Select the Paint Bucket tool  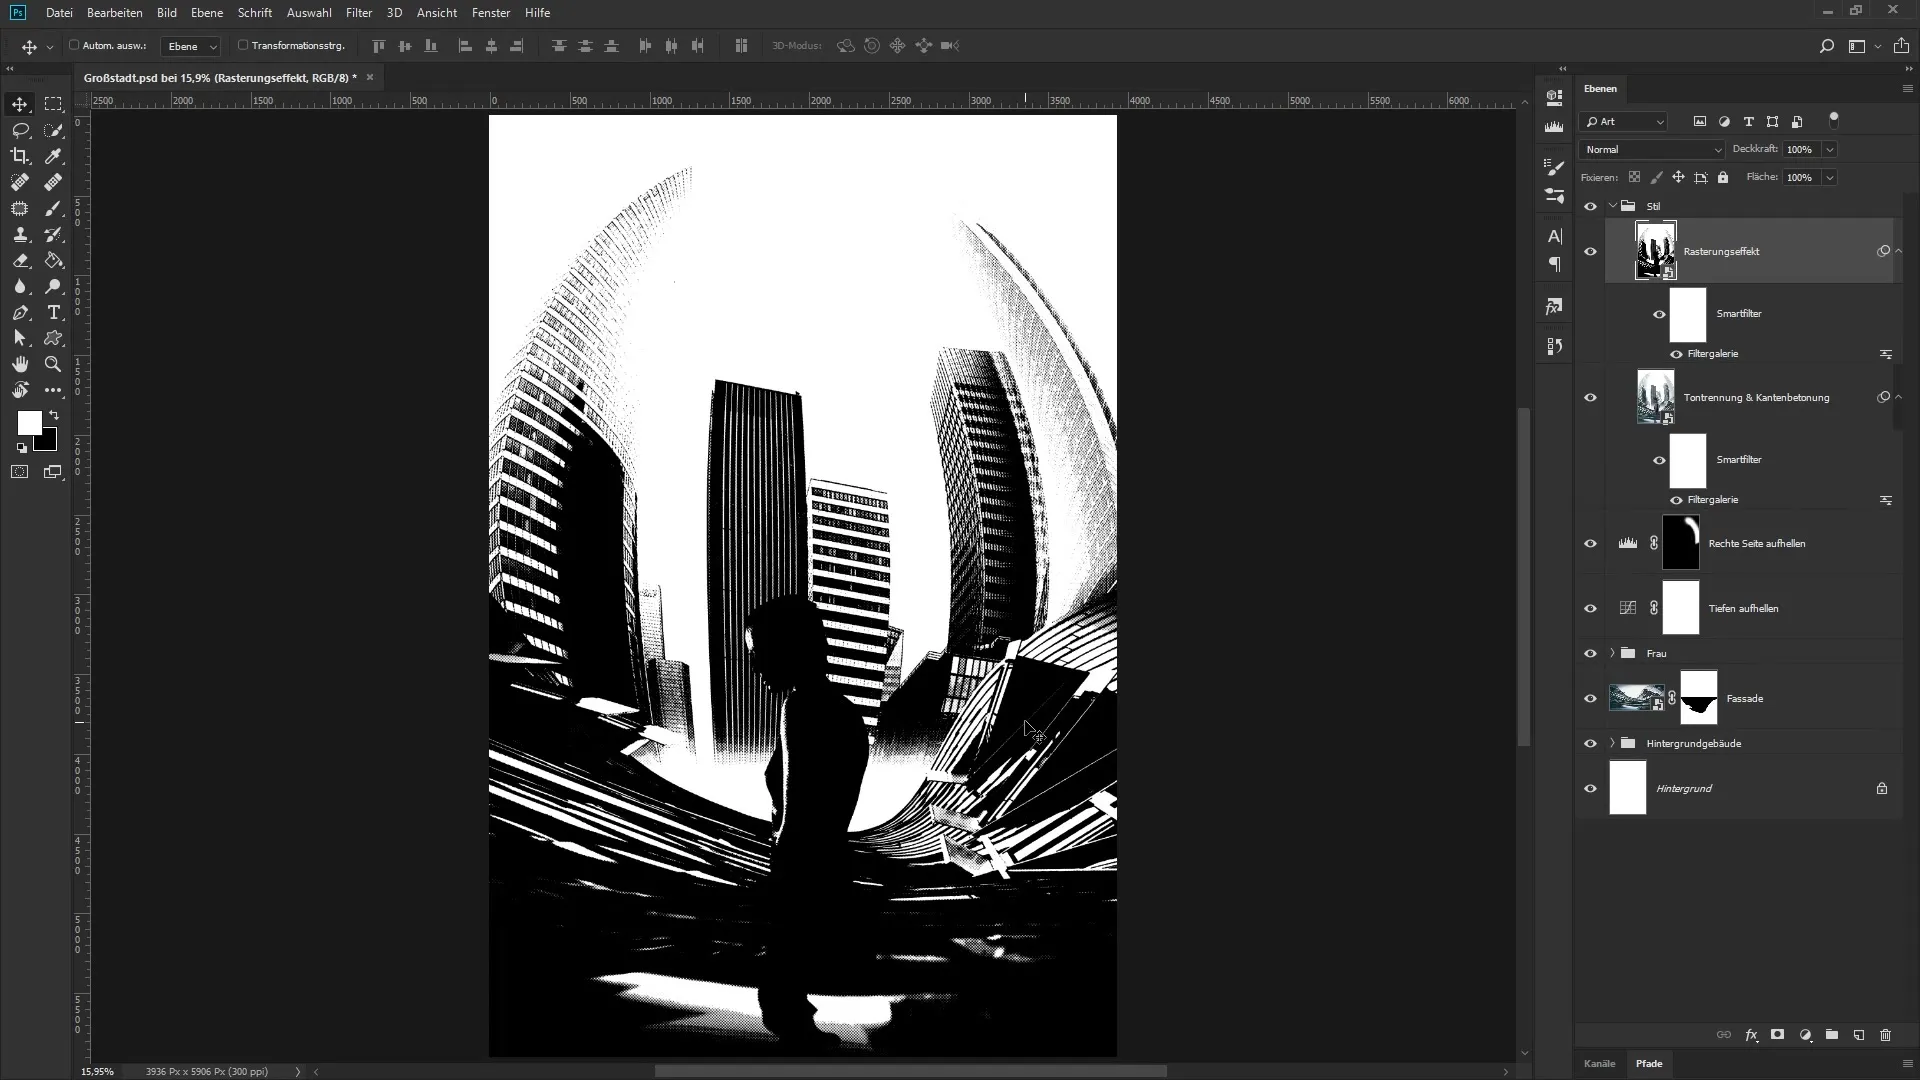[53, 260]
